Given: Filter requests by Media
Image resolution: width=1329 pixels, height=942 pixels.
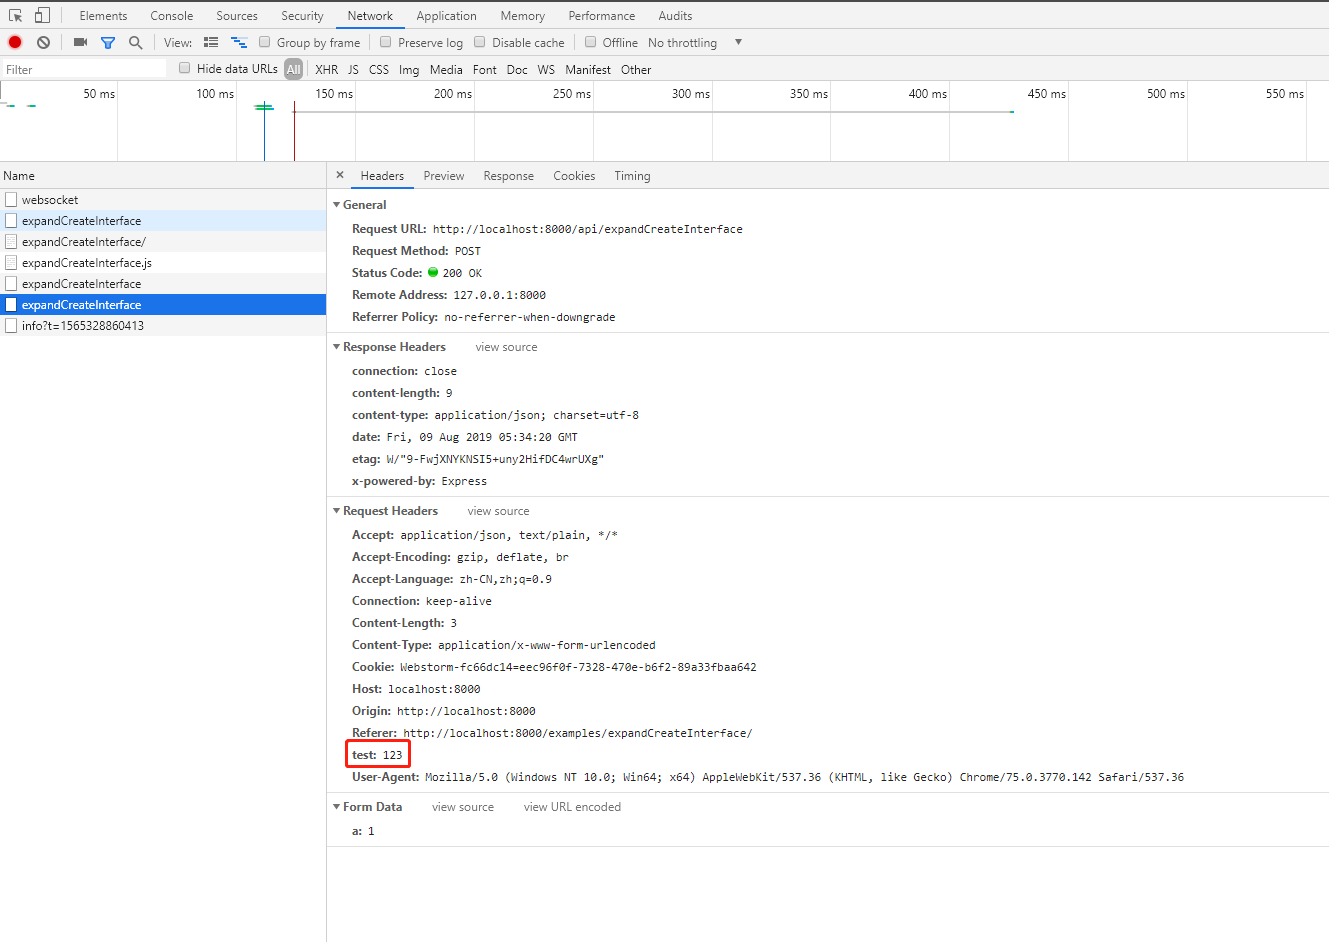Looking at the screenshot, I should pos(446,69).
